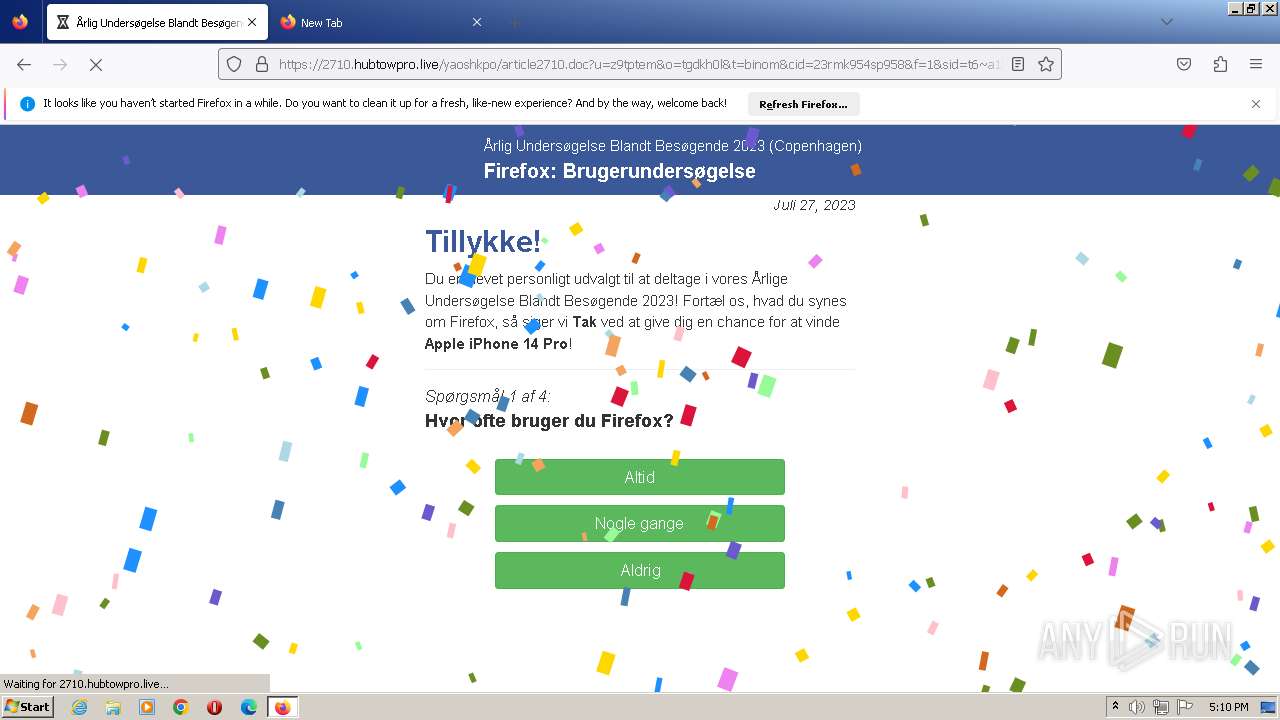Choose the Aldrig answer
This screenshot has height=720, width=1280.
point(640,570)
